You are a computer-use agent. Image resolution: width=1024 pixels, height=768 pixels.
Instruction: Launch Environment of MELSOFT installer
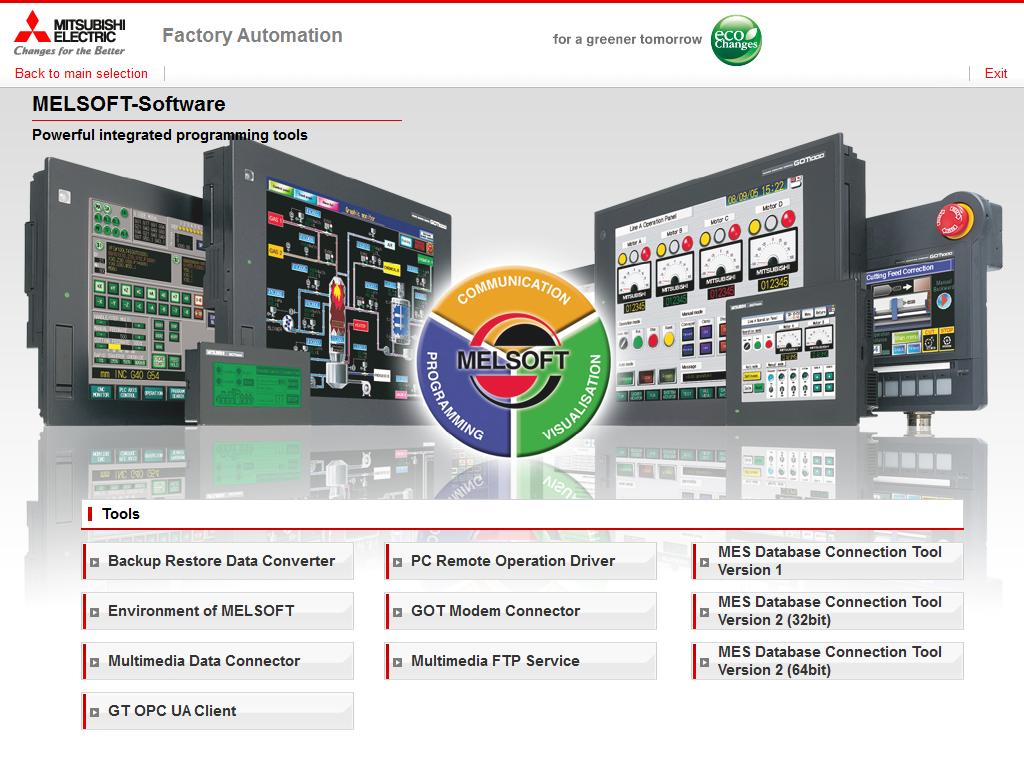click(x=218, y=611)
